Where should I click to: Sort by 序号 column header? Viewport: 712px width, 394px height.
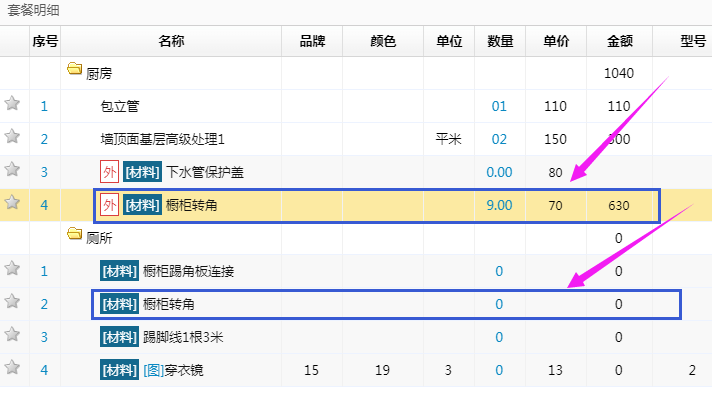(45, 41)
